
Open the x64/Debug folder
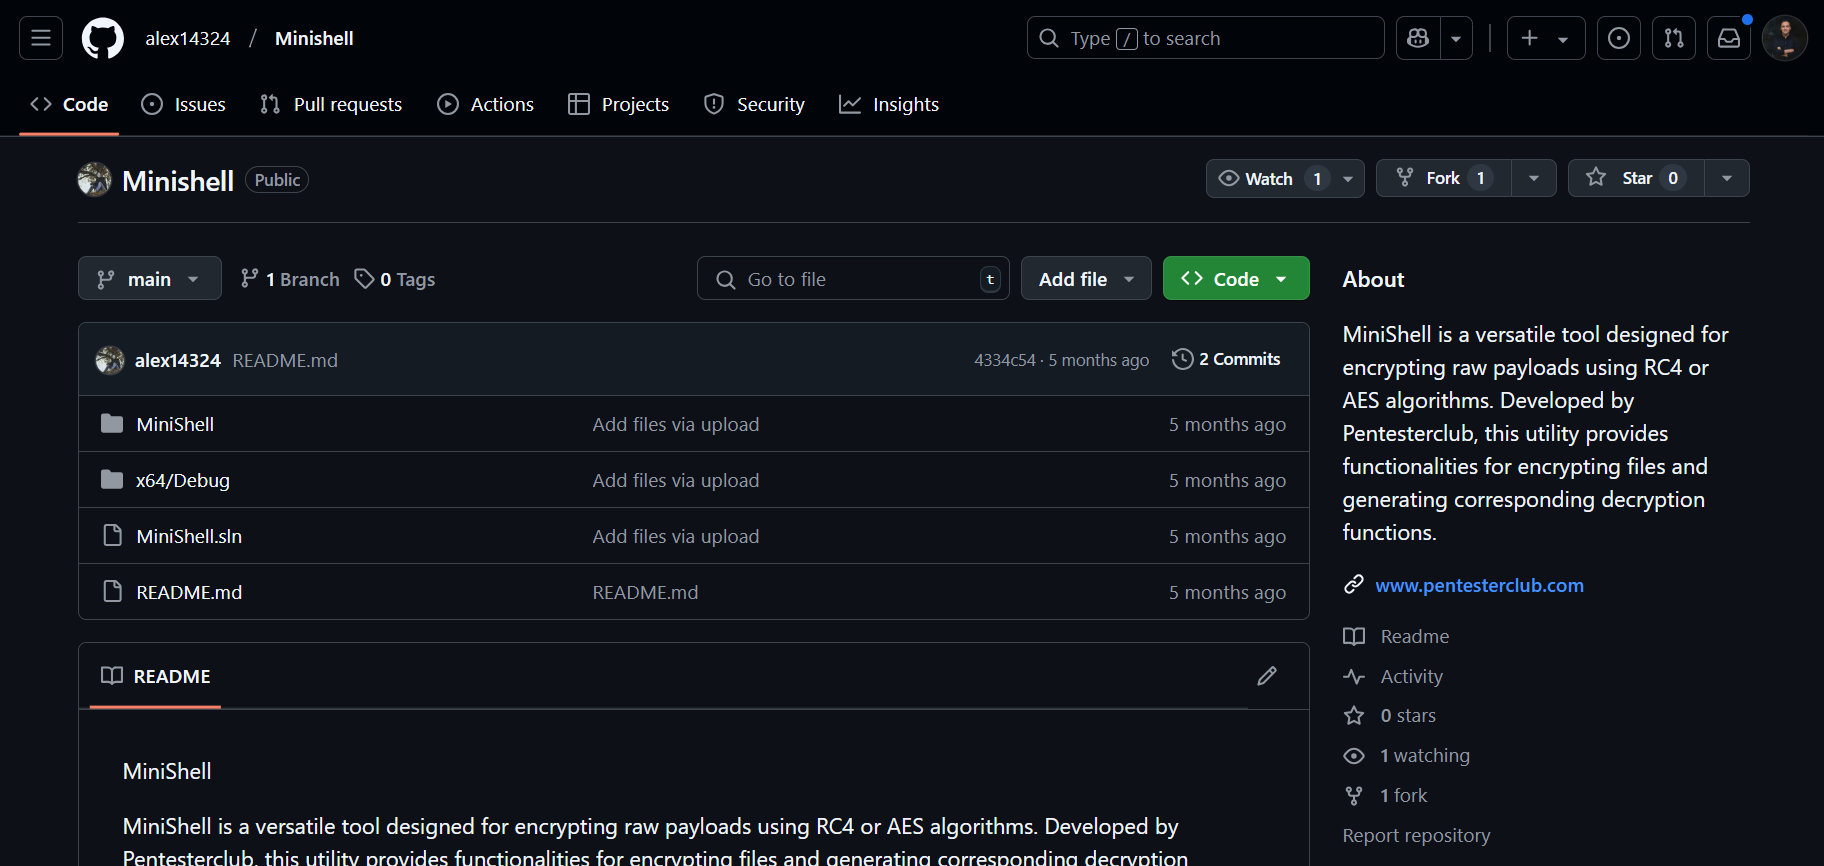183,480
